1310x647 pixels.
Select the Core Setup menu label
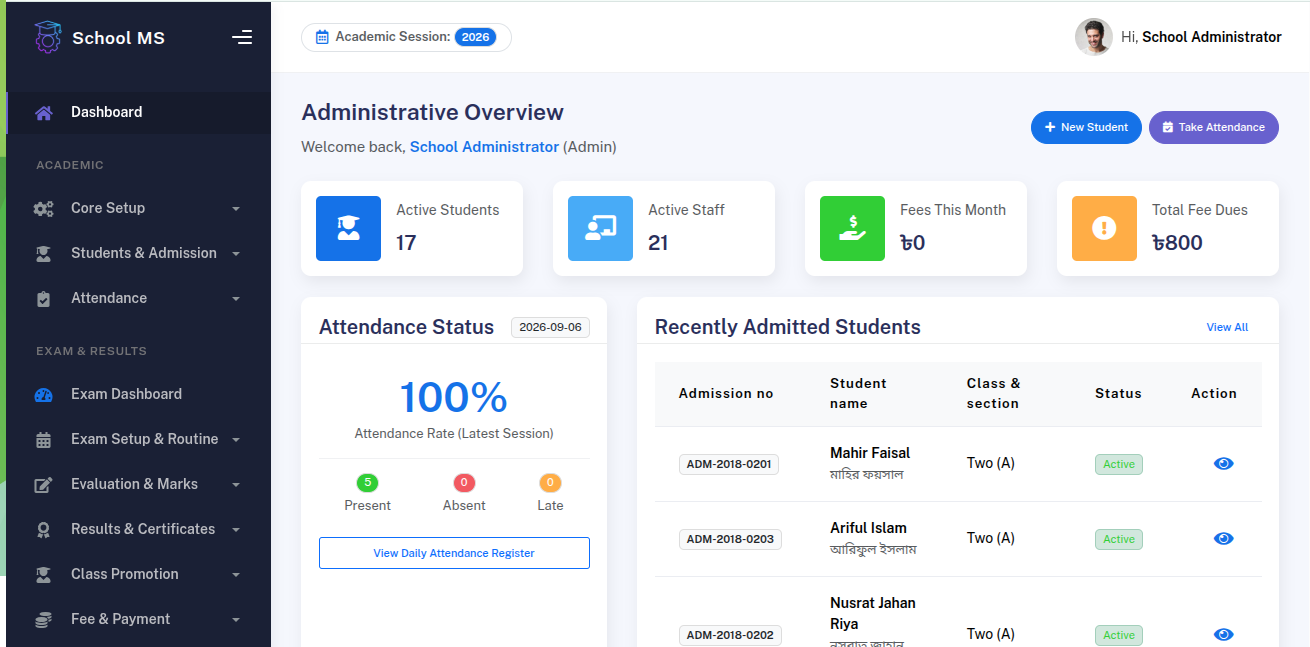(108, 208)
